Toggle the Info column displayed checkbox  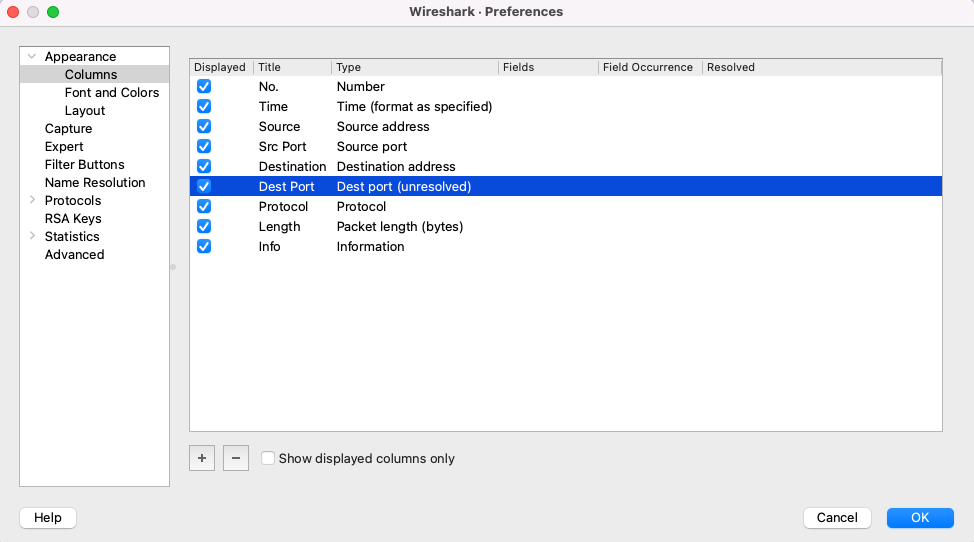[x=204, y=246]
